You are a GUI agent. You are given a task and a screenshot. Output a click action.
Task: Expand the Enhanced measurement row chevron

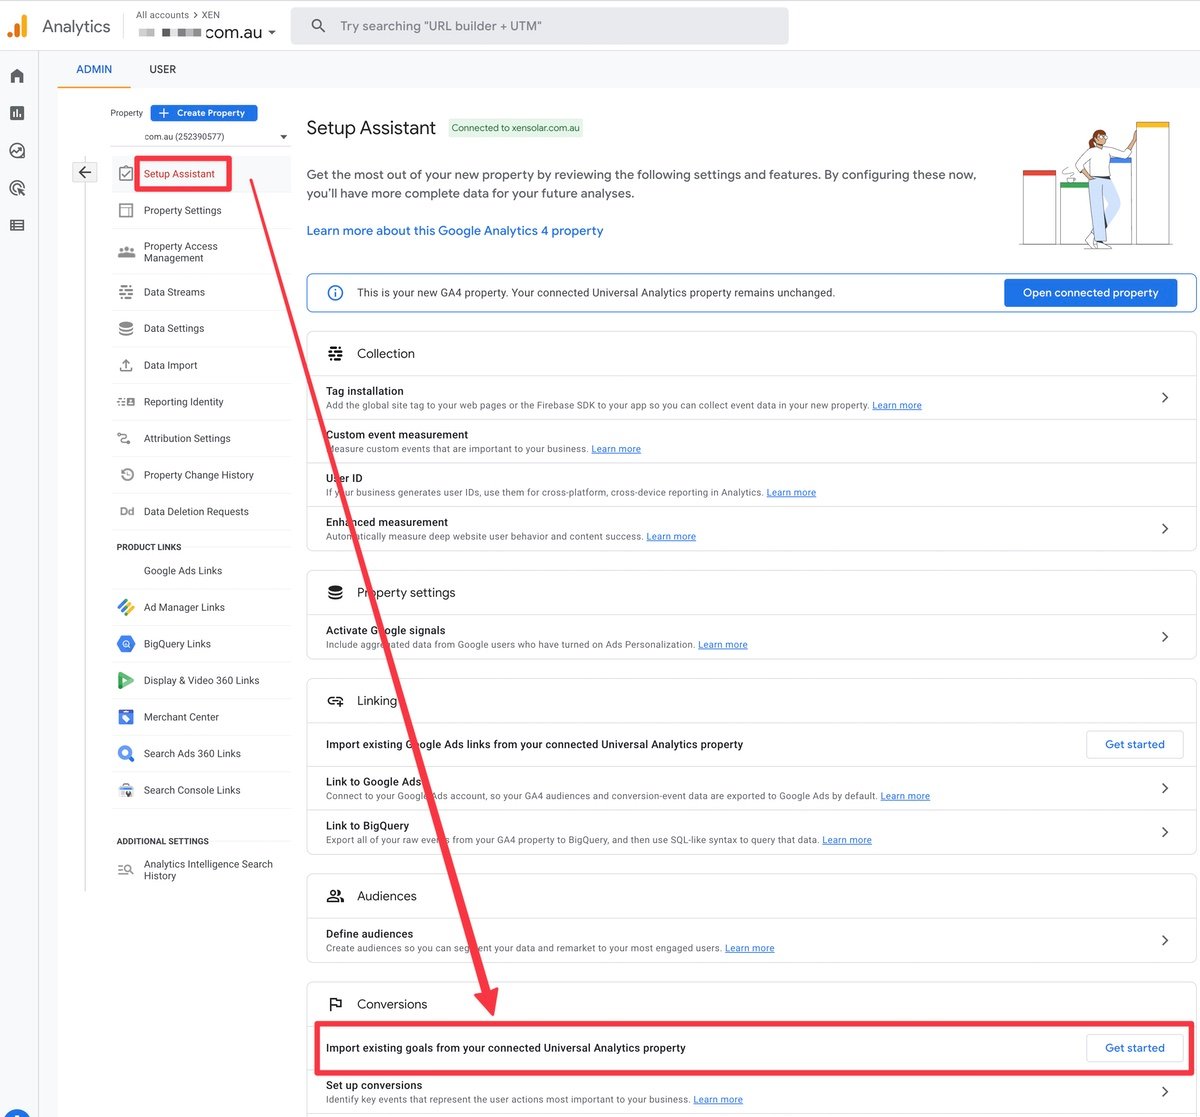pyautogui.click(x=1164, y=529)
